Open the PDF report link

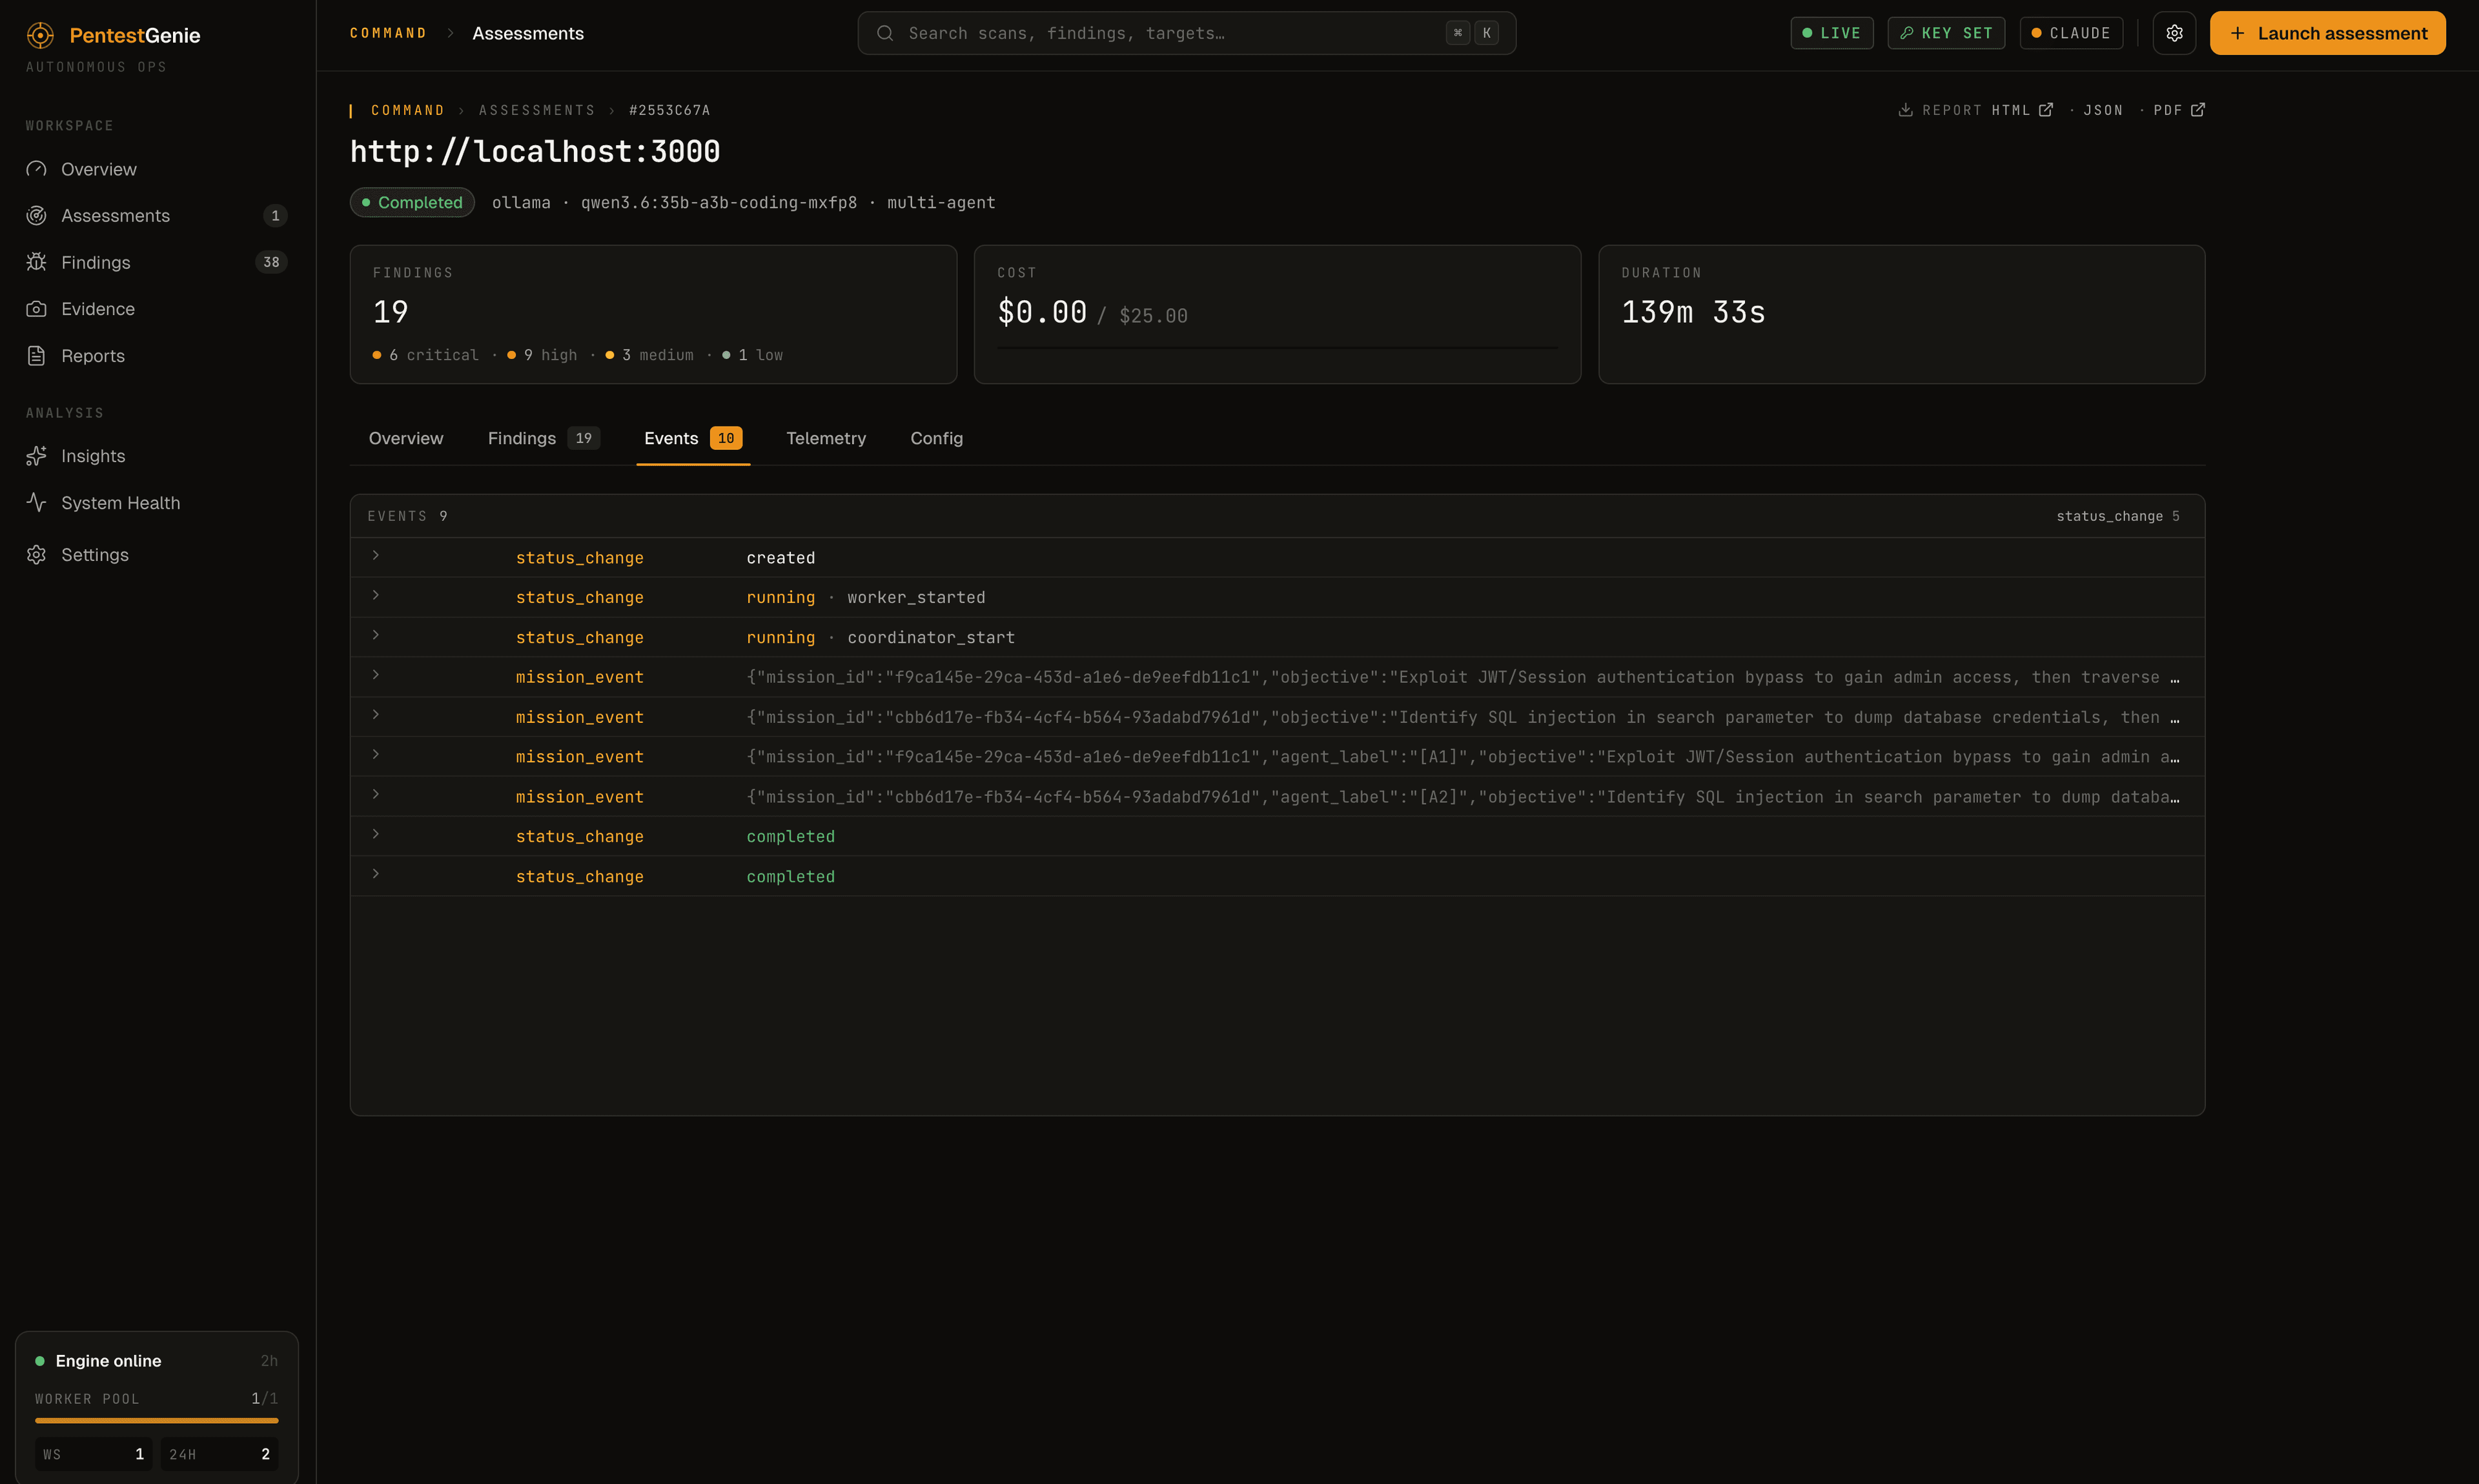coord(2179,110)
